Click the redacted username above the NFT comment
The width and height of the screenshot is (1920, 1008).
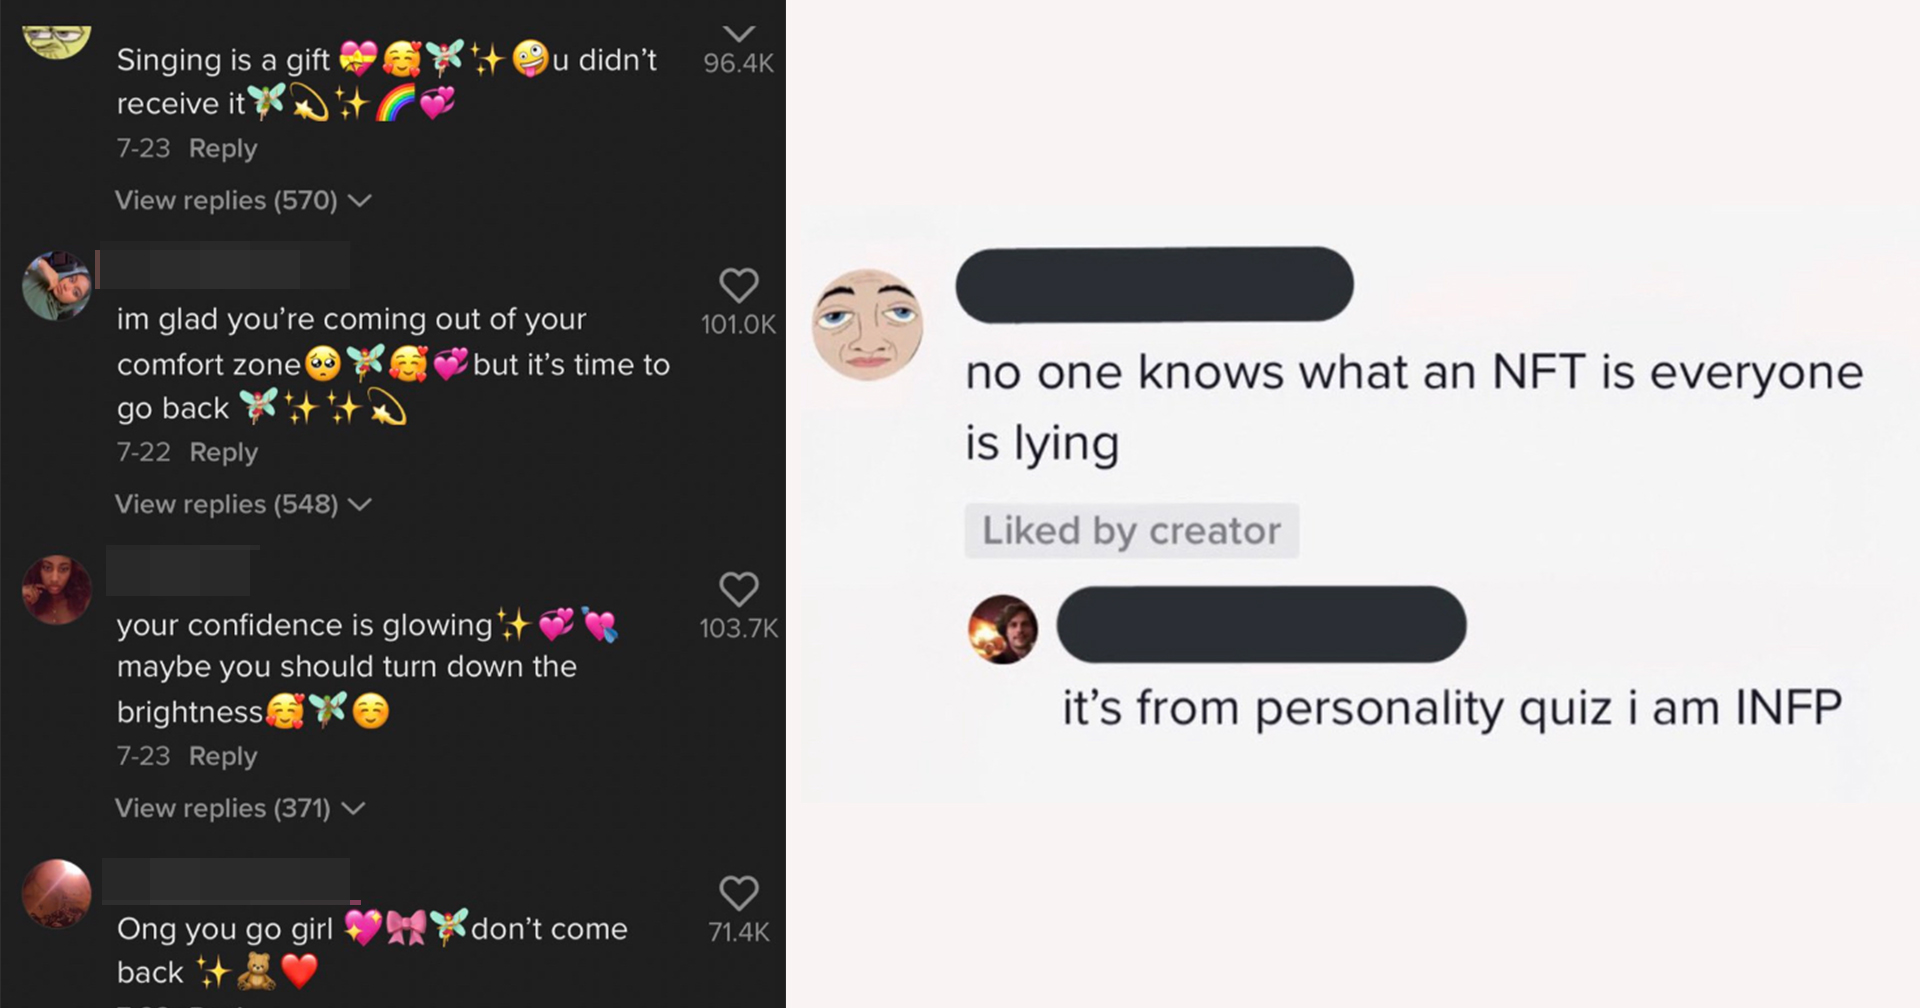point(1154,285)
